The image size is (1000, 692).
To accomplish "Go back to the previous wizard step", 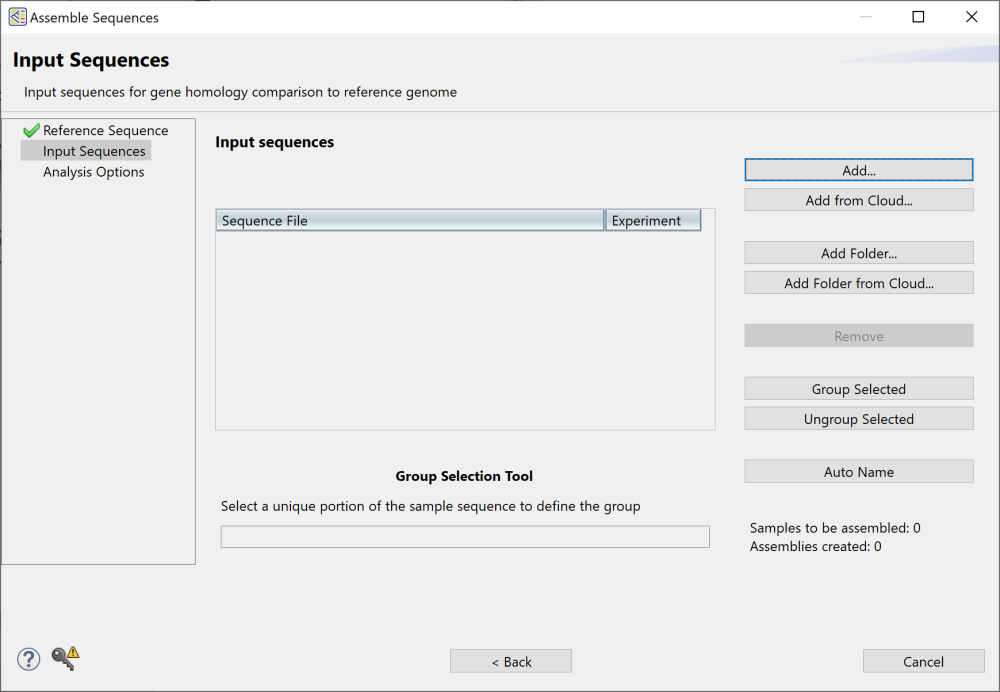I will coord(511,661).
